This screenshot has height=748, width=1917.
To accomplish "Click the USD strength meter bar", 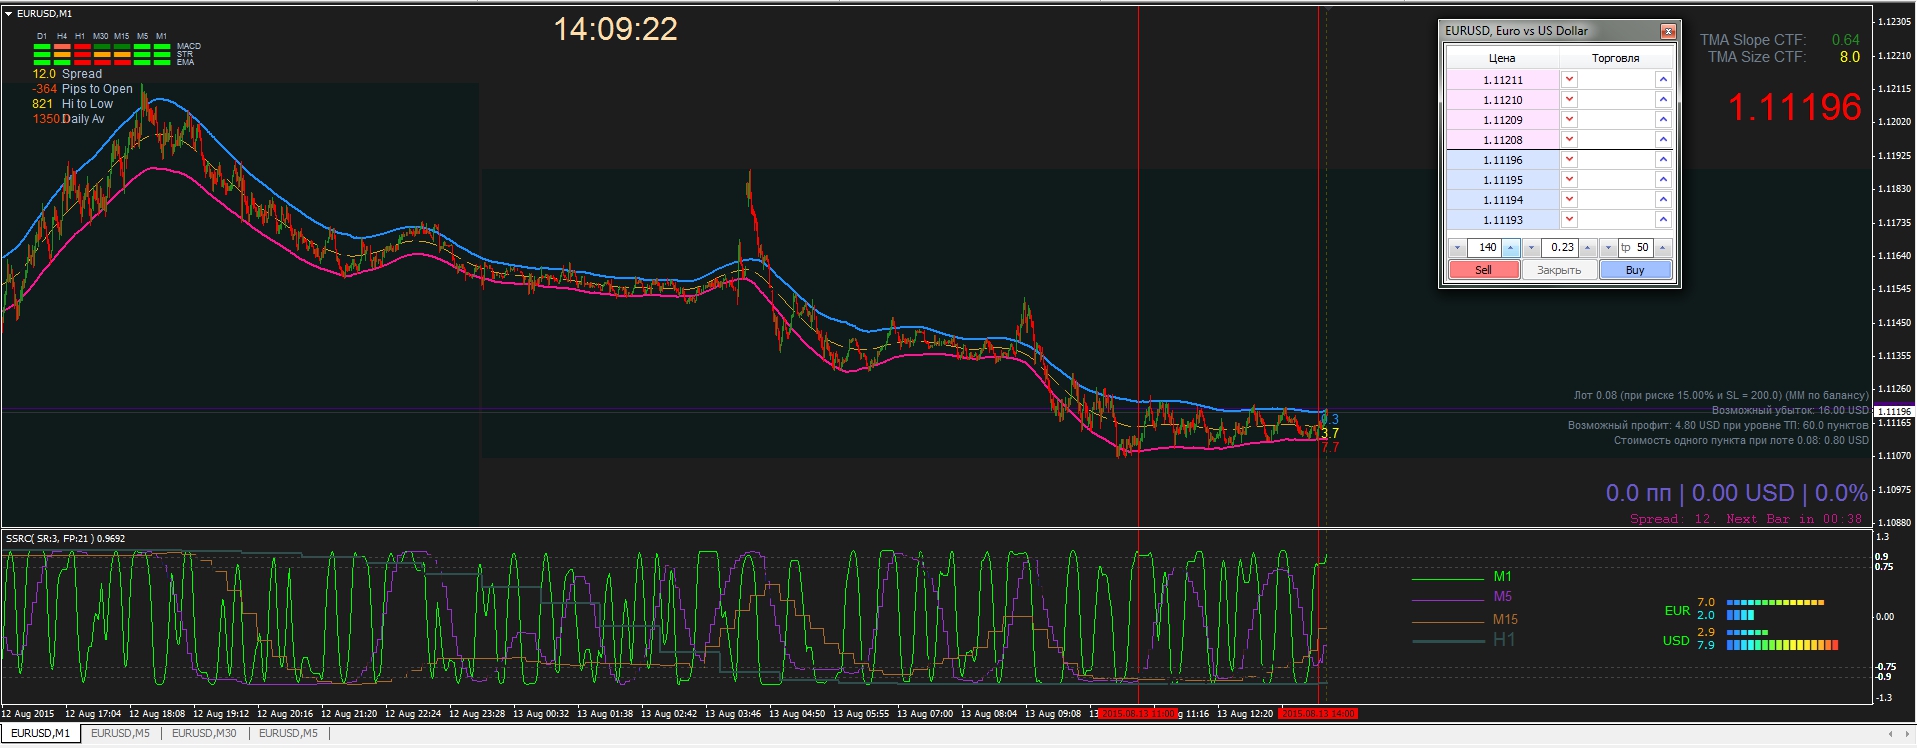I will pos(1782,639).
